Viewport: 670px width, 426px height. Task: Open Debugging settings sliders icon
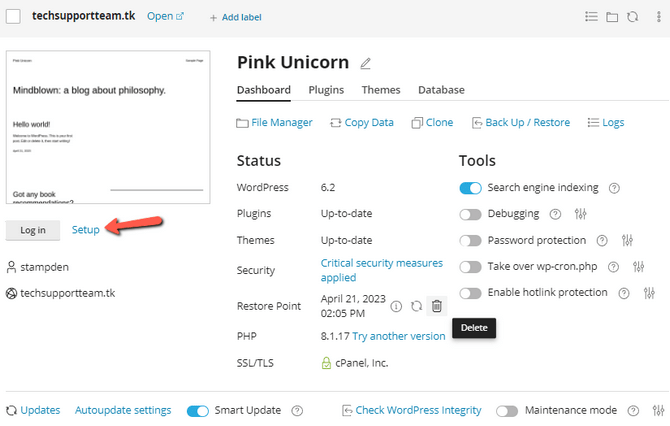pyautogui.click(x=581, y=214)
